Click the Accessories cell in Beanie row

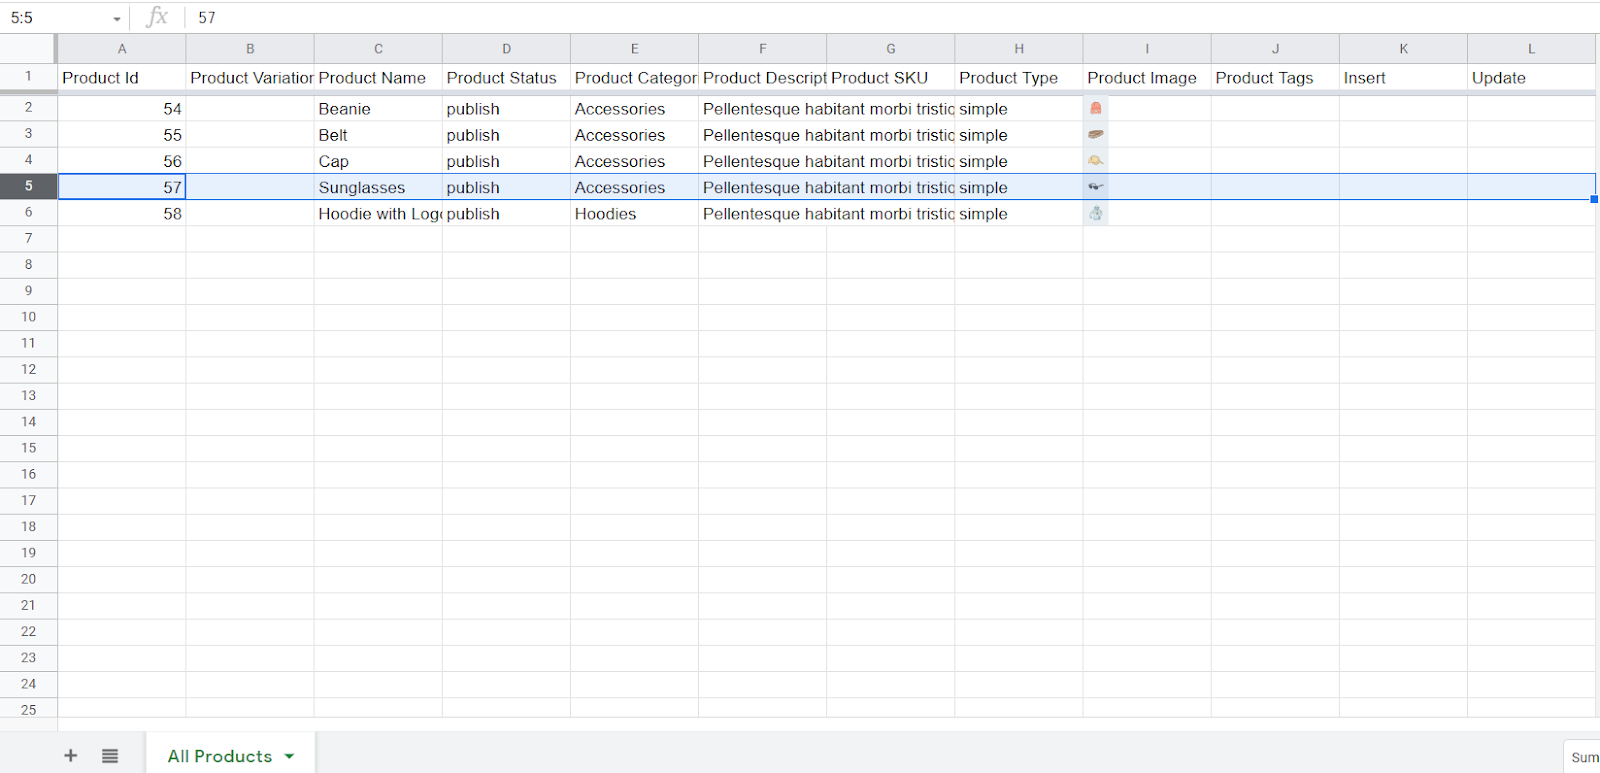pyautogui.click(x=634, y=108)
